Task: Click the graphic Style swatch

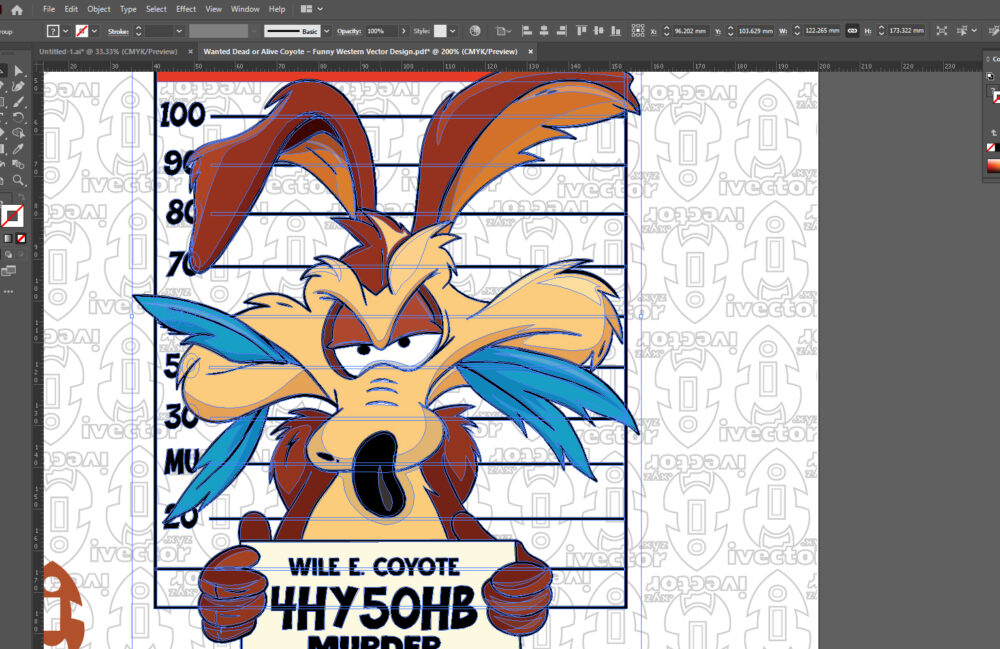Action: [440, 31]
